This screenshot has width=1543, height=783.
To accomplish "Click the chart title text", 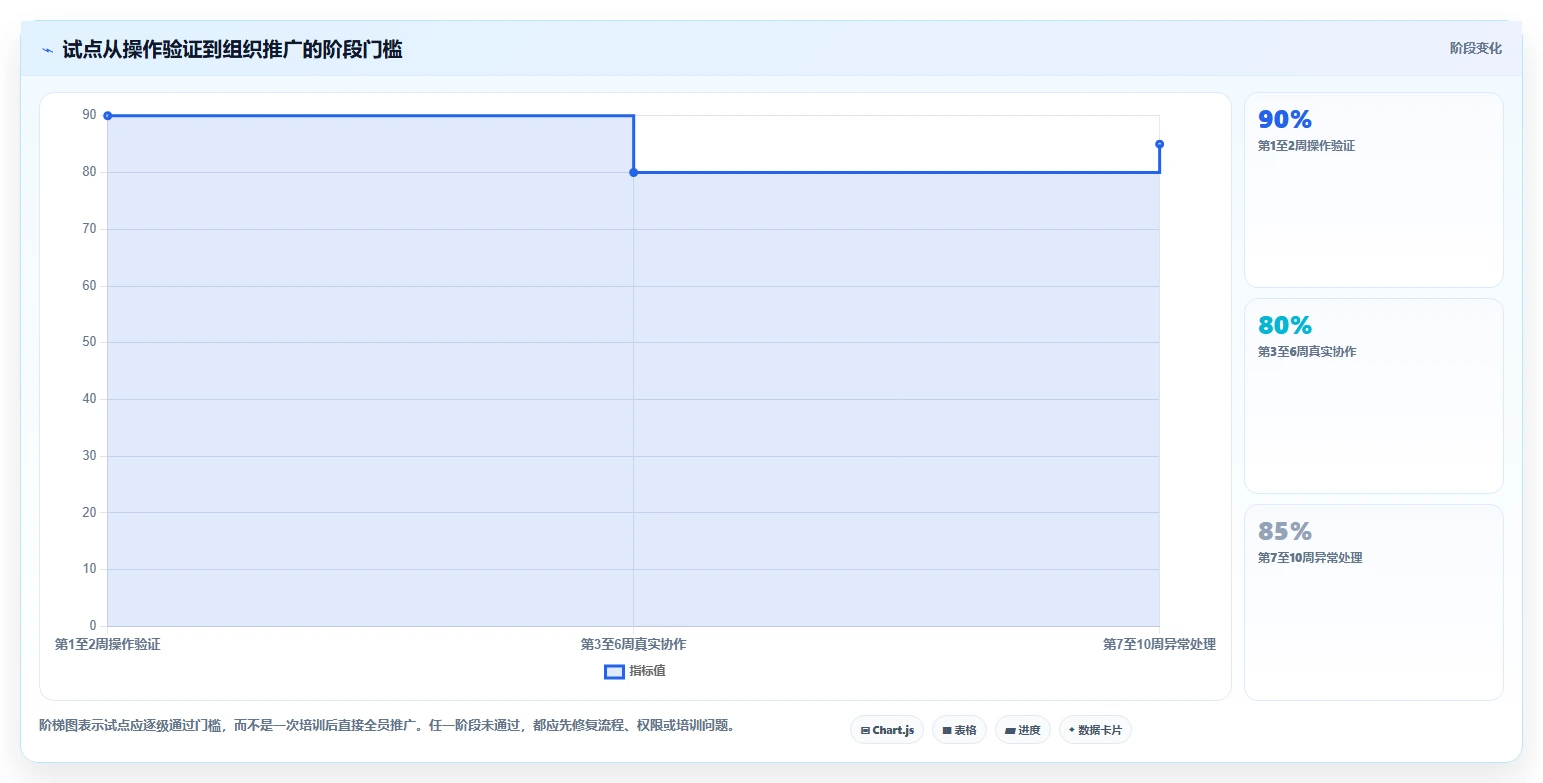I will pyautogui.click(x=232, y=49).
